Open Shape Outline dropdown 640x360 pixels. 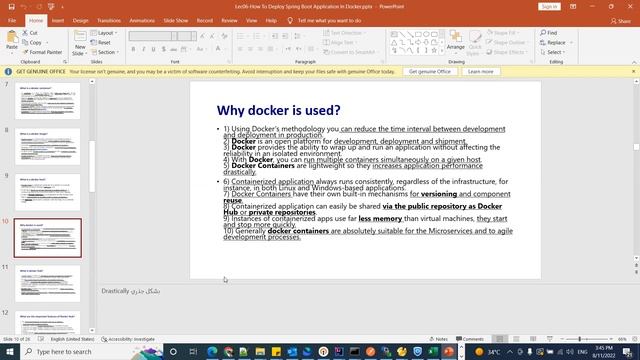click(506, 42)
